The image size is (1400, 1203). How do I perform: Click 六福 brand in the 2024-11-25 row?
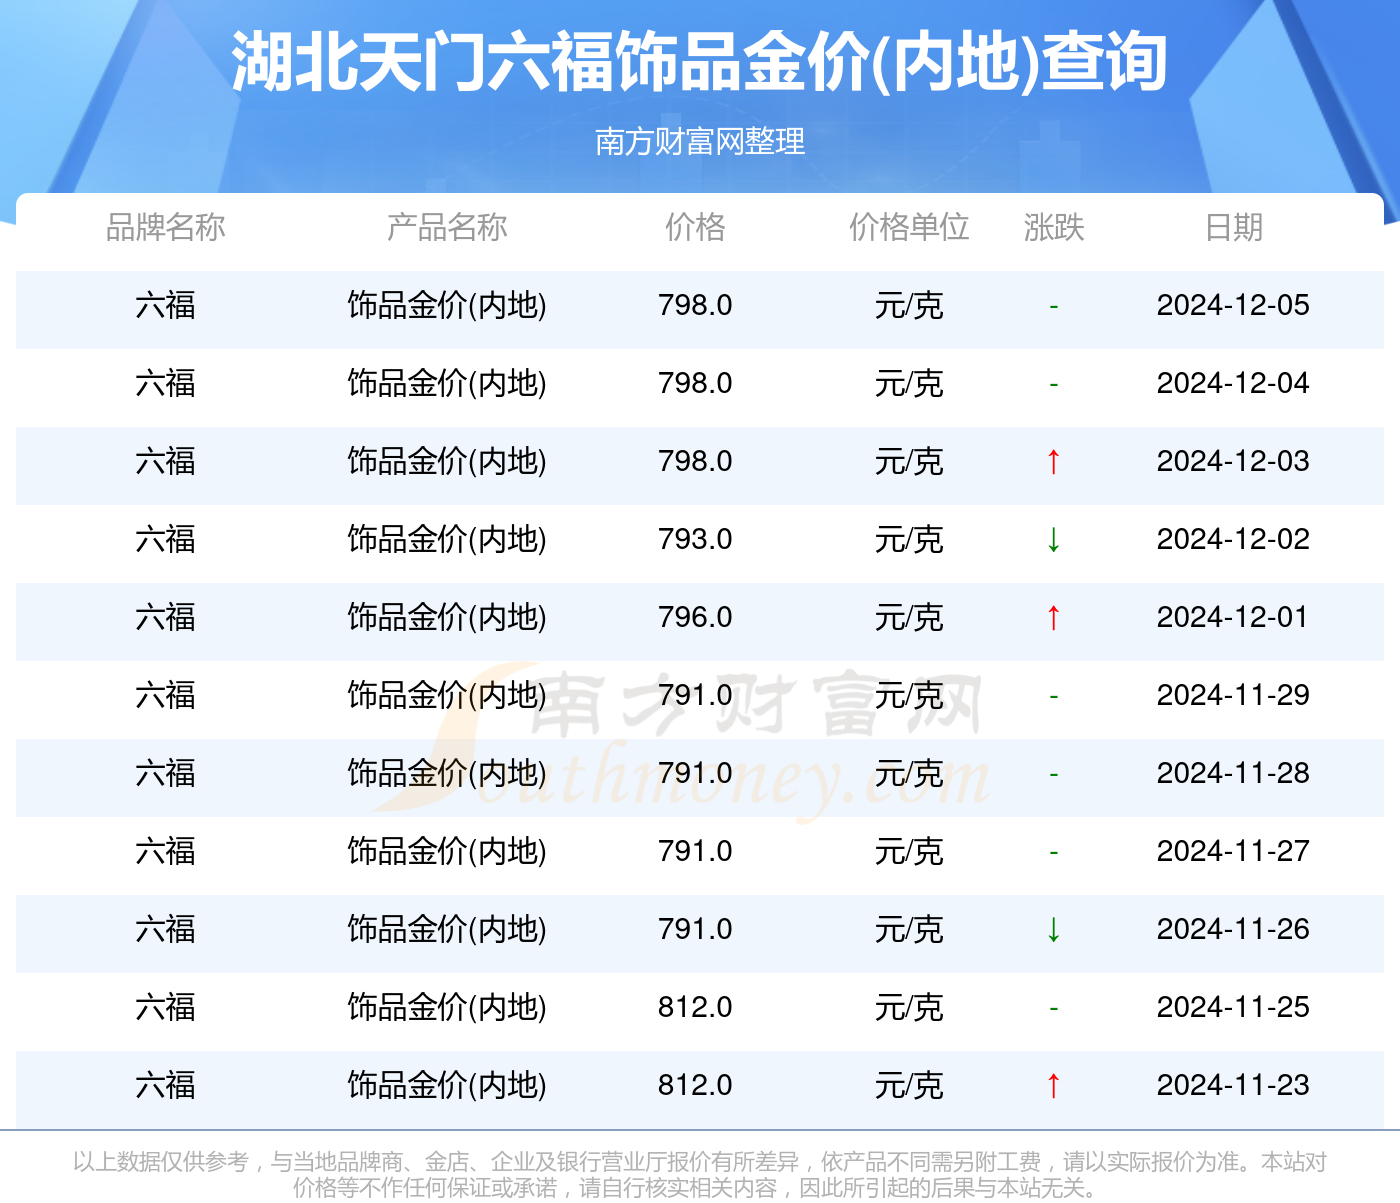pyautogui.click(x=166, y=1007)
